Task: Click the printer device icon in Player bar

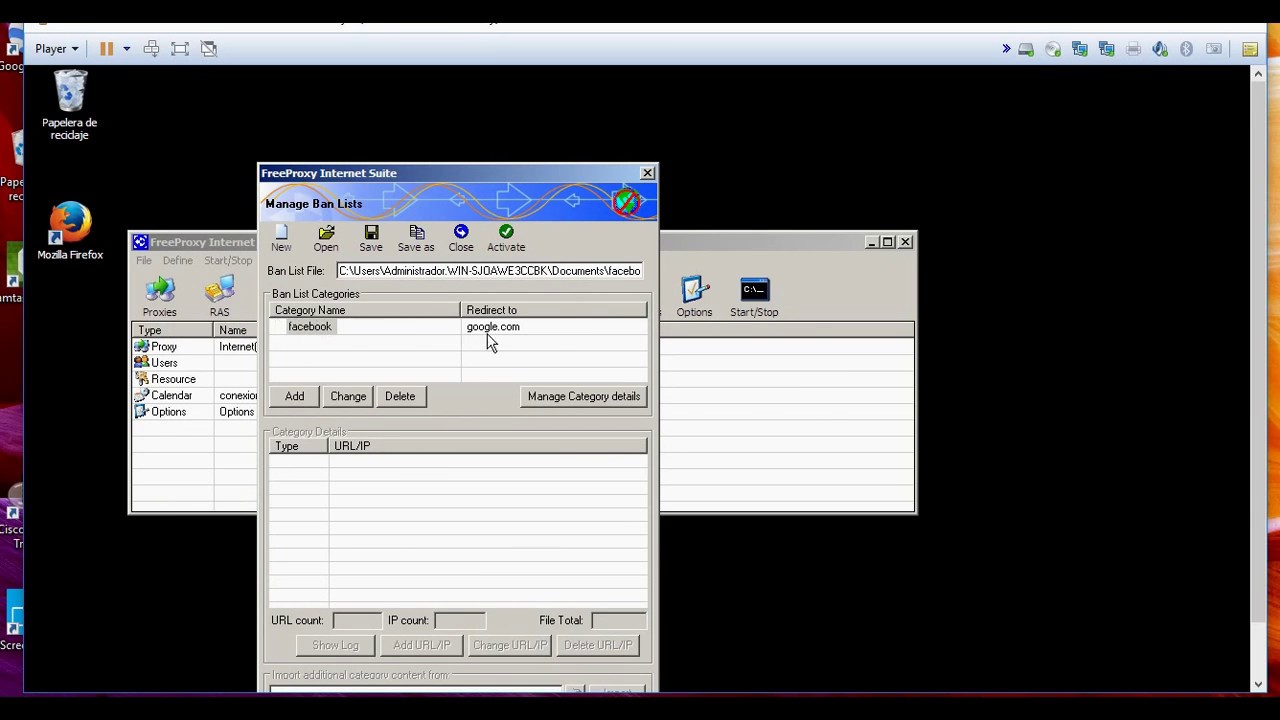Action: [1133, 49]
